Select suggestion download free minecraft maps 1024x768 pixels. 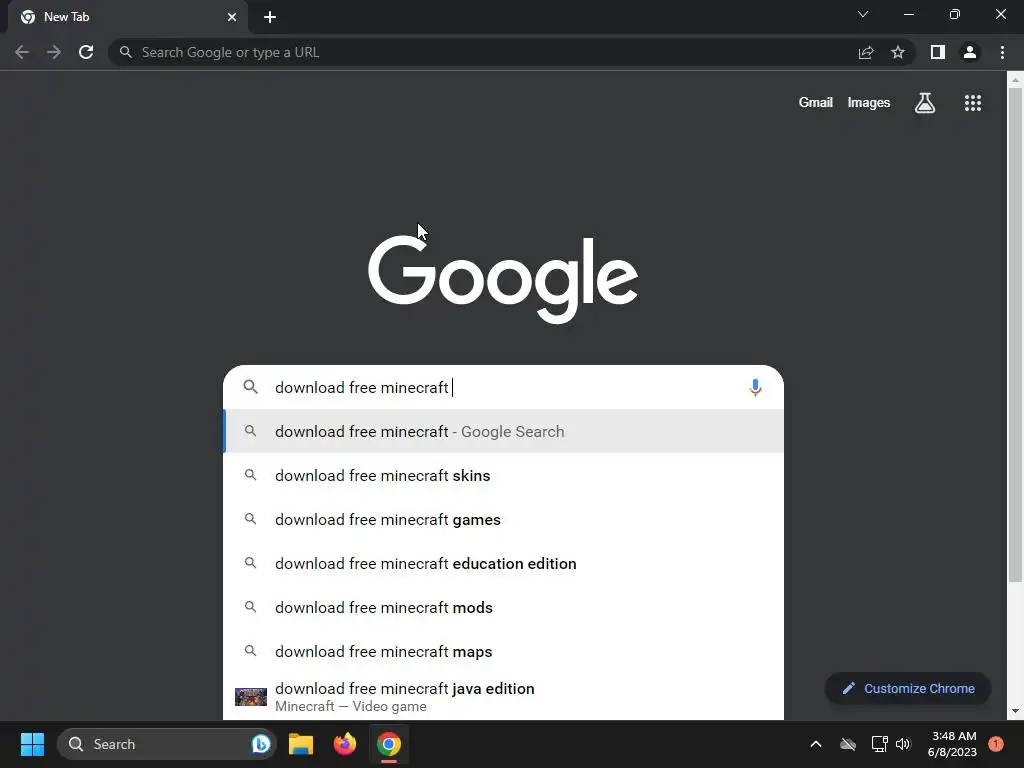coord(504,651)
